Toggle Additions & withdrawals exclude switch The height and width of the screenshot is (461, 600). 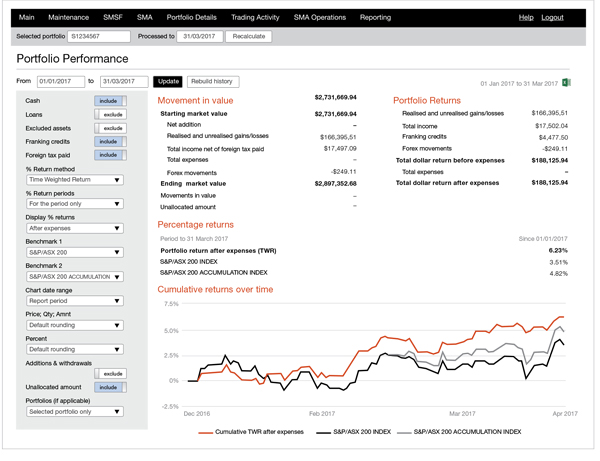(111, 374)
